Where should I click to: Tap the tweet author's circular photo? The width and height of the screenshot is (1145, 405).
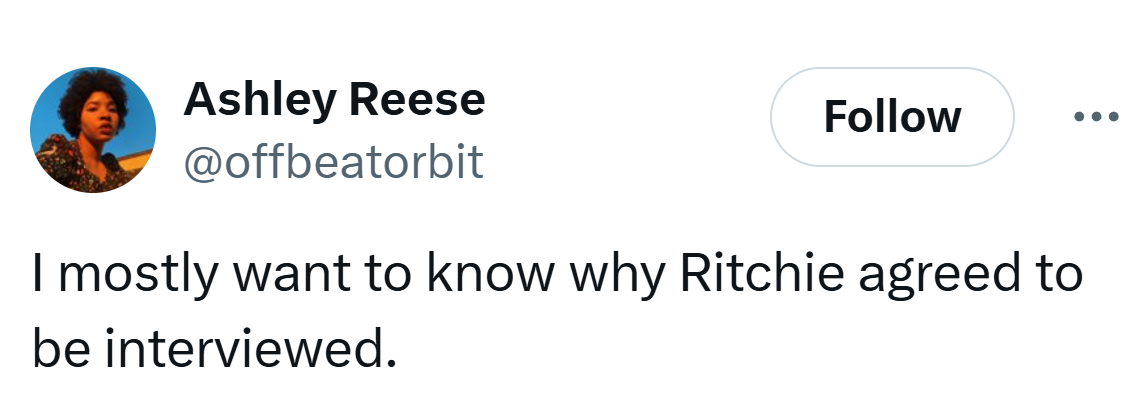pyautogui.click(x=93, y=131)
